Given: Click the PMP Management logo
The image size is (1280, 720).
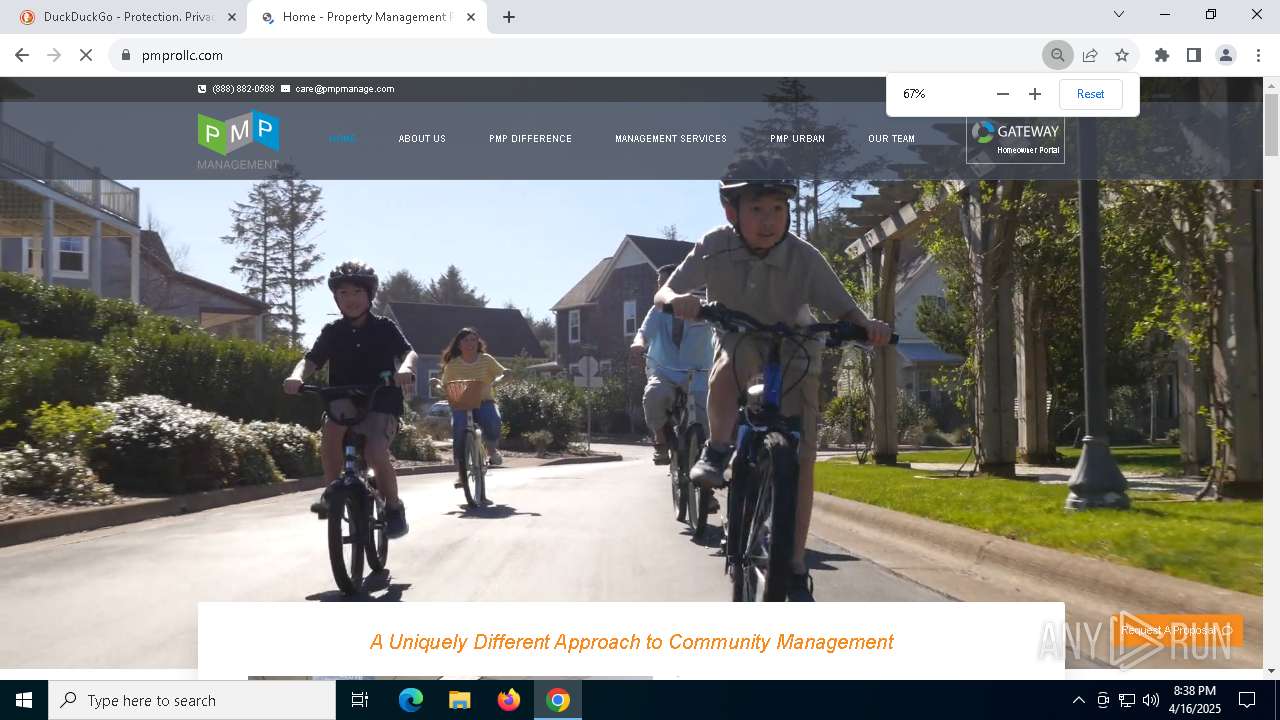Looking at the screenshot, I should pyautogui.click(x=238, y=140).
